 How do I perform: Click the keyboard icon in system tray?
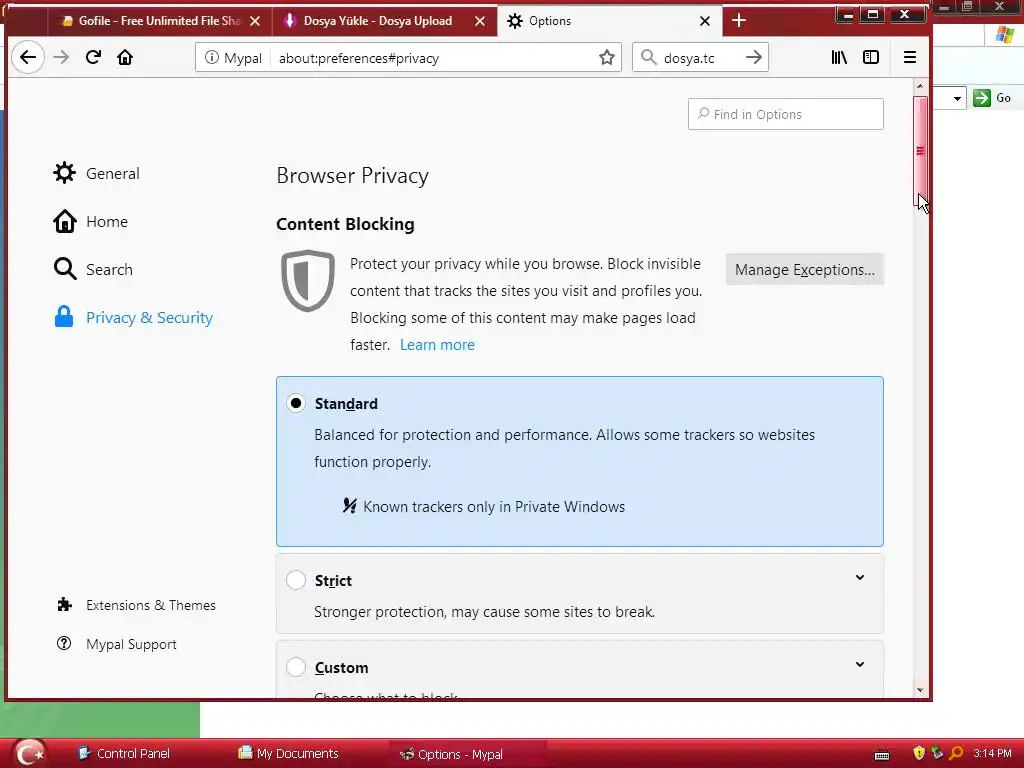(882, 756)
